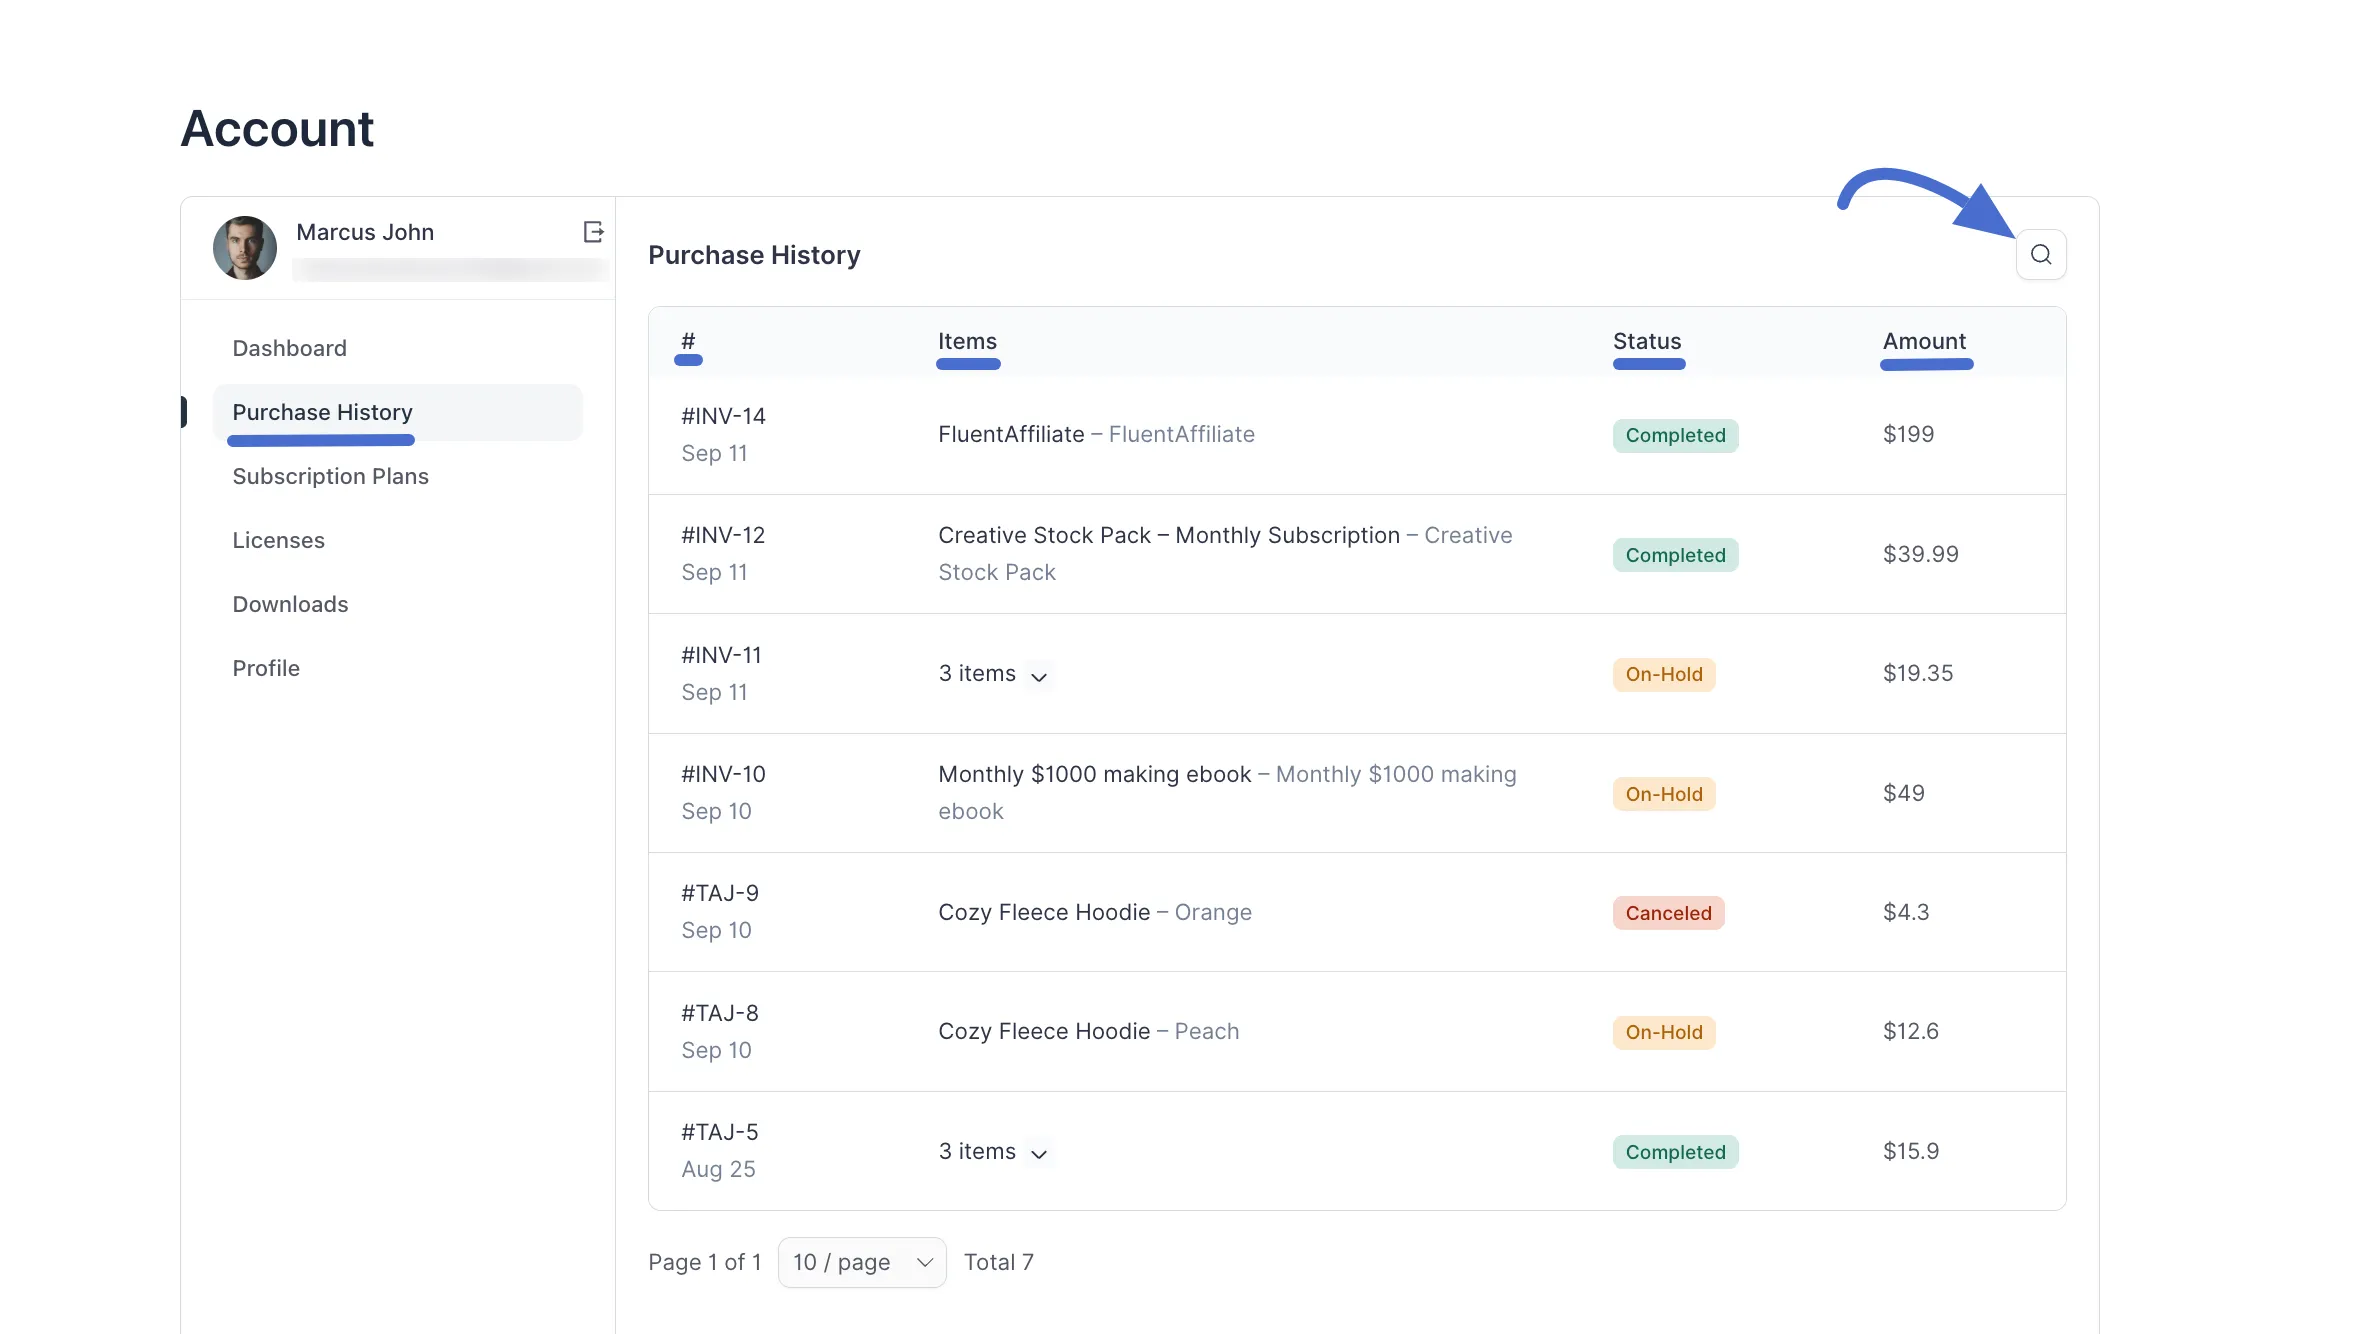
Task: Click the Canceled status badge
Action: [x=1668, y=913]
